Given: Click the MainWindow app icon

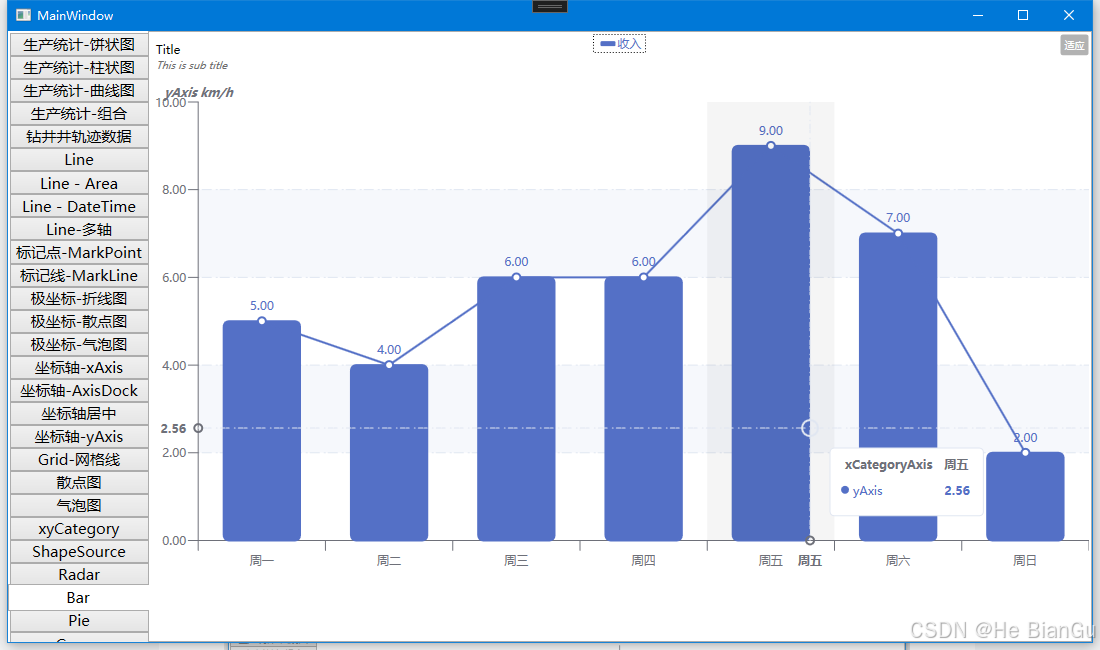Looking at the screenshot, I should (24, 15).
